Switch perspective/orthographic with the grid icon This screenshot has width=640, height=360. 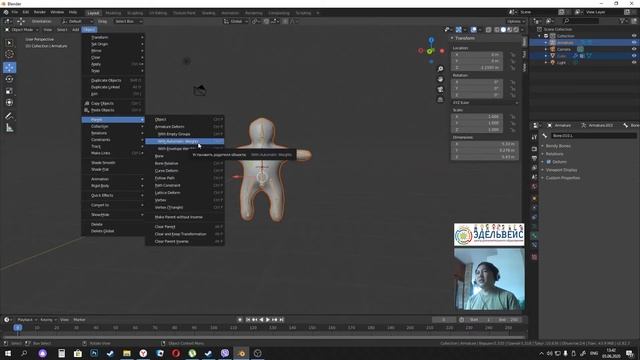(440, 100)
